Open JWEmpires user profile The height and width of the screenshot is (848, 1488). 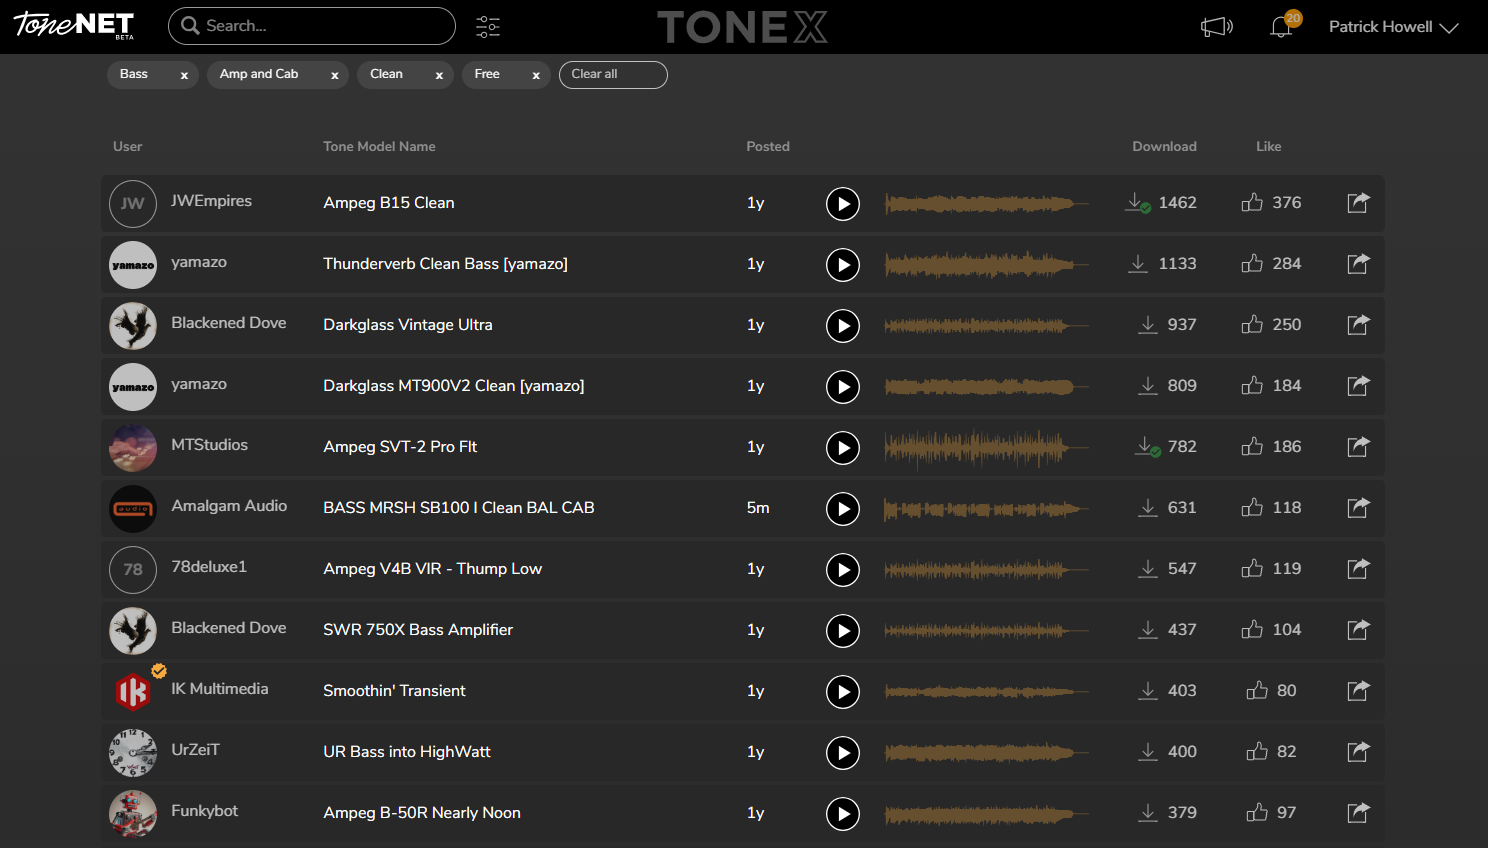click(x=211, y=201)
